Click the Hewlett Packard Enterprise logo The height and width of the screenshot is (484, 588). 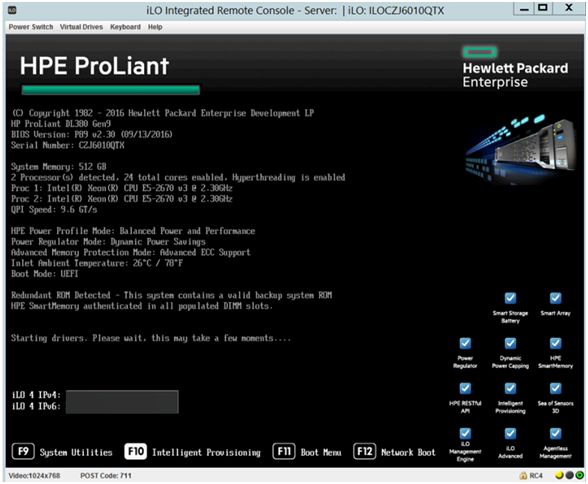click(x=515, y=68)
